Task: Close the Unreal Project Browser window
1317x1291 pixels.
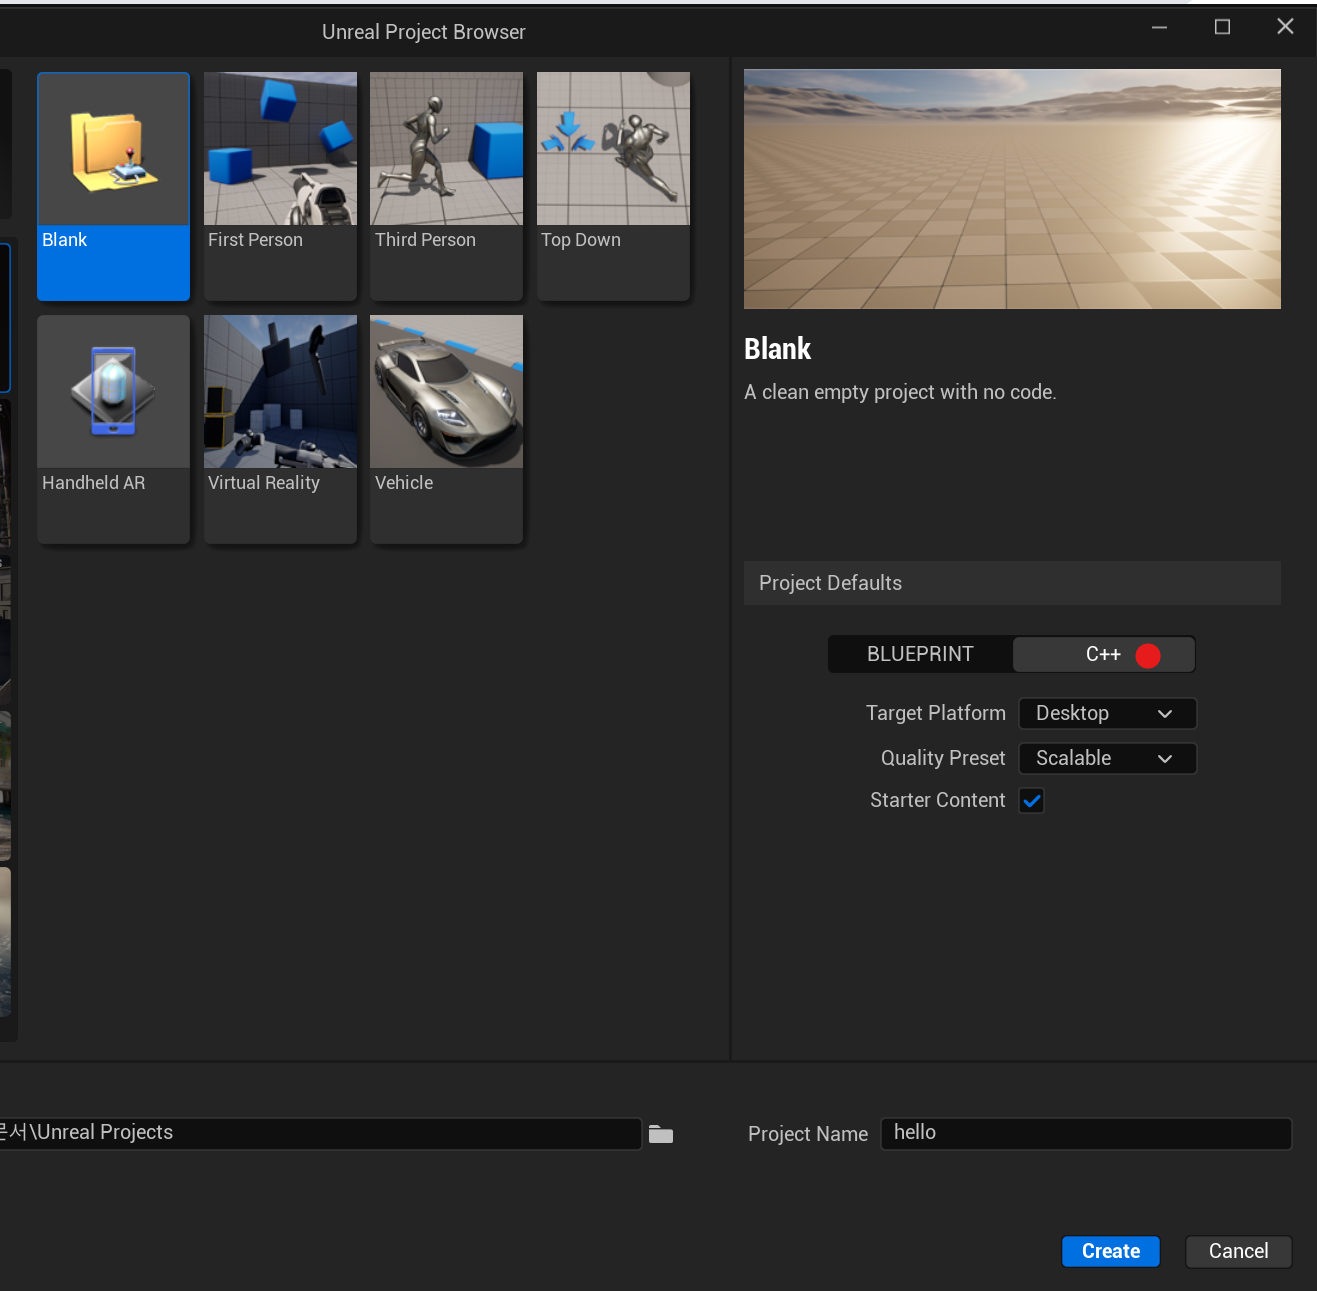Action: [x=1285, y=27]
